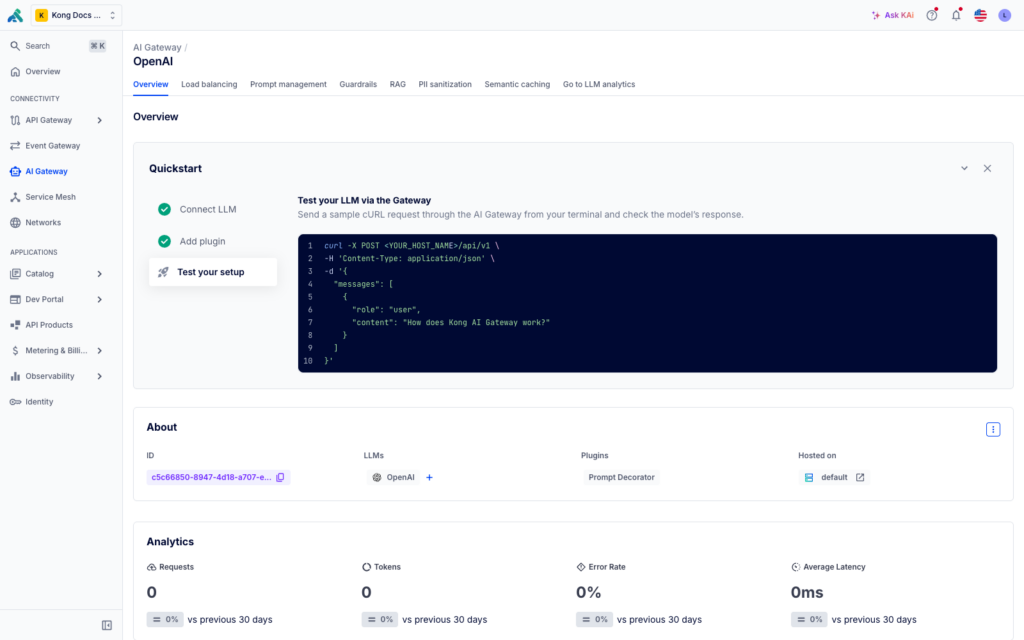Open Ask KAI assistant
Screen dimensions: 1024x640
point(892,15)
